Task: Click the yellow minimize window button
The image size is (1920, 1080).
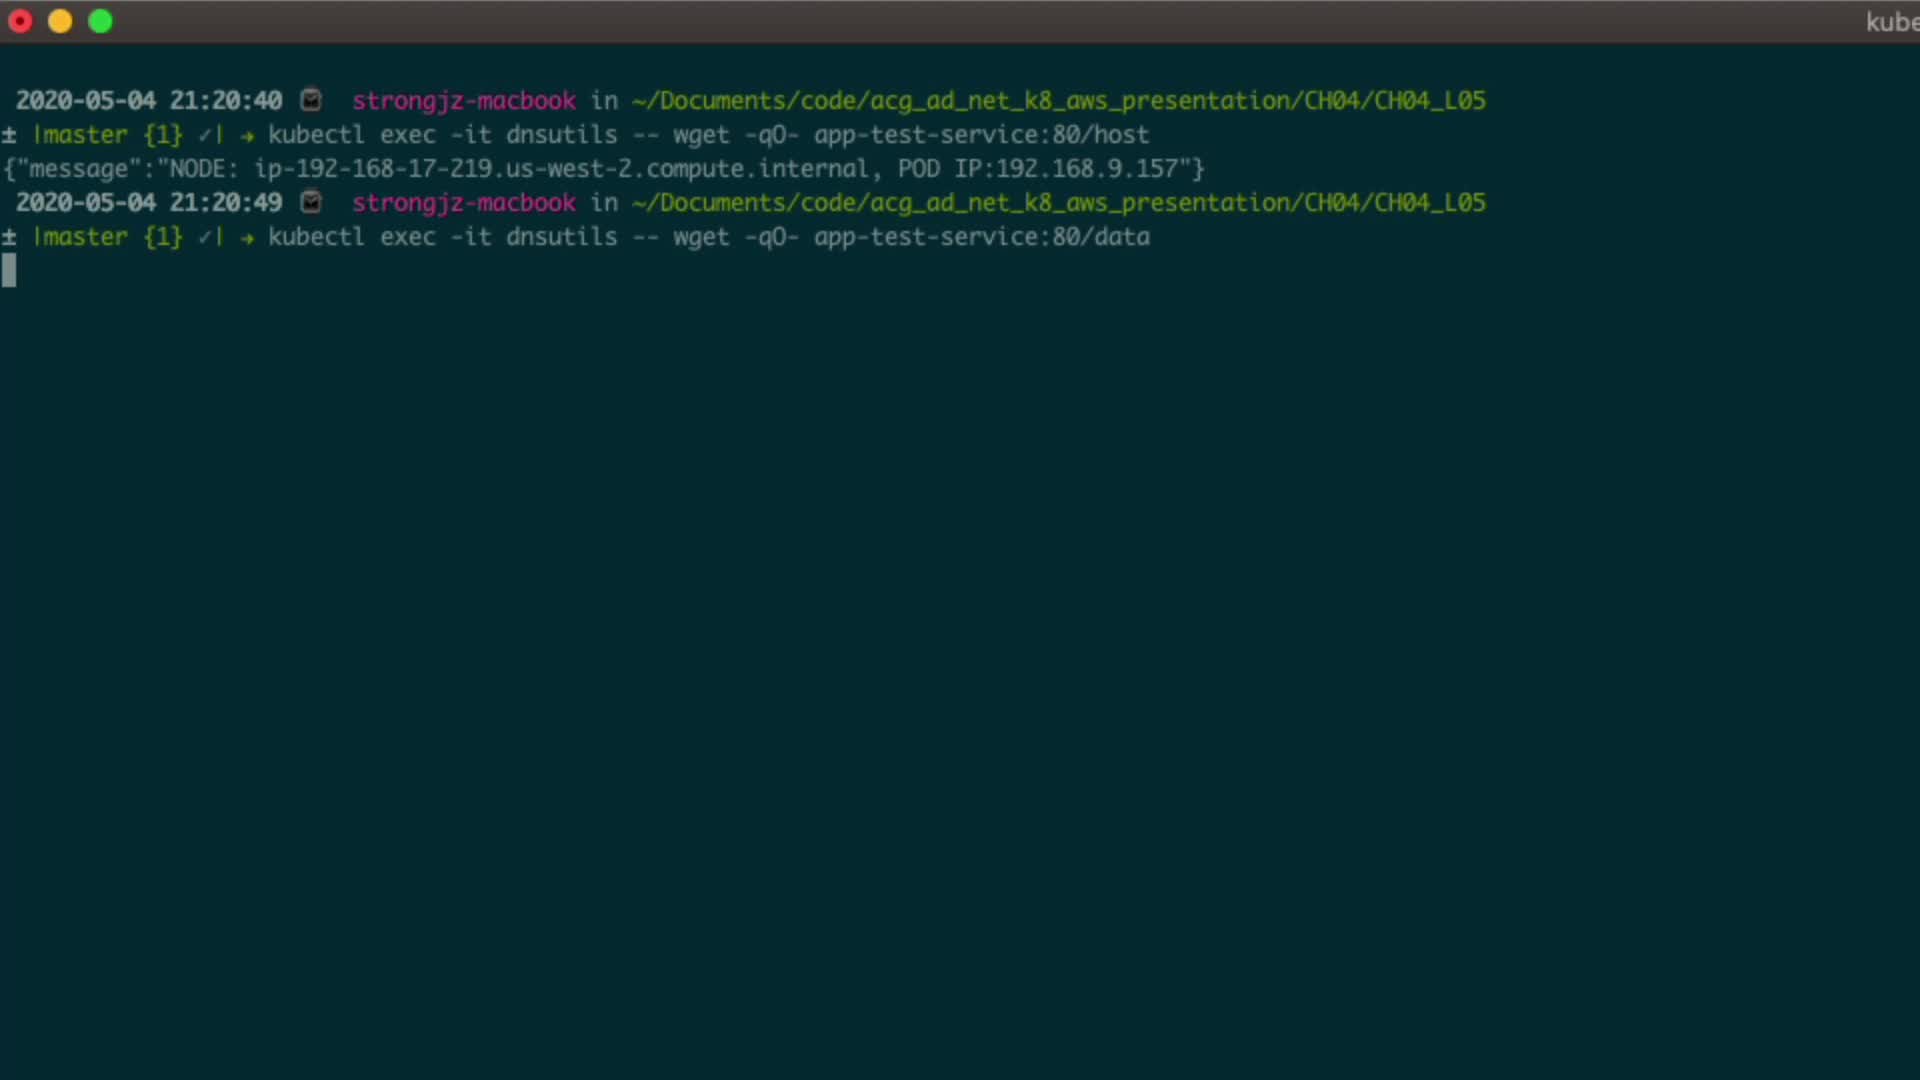Action: [x=60, y=21]
